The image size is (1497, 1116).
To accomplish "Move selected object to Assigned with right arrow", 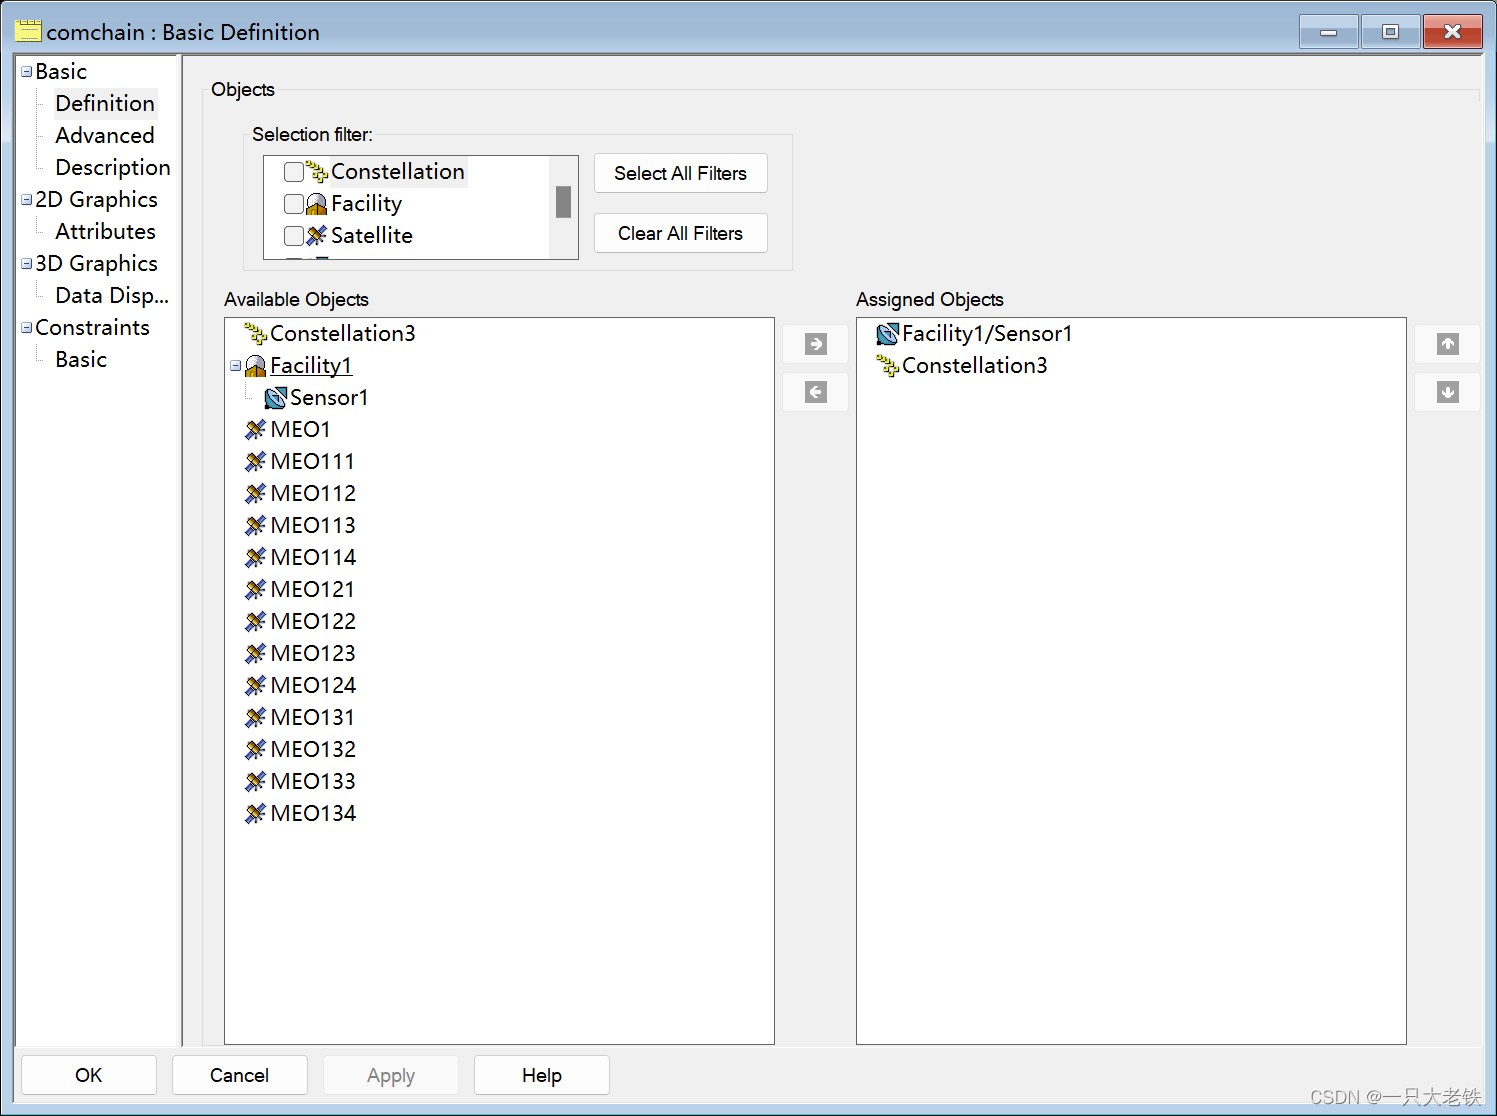I will 816,344.
